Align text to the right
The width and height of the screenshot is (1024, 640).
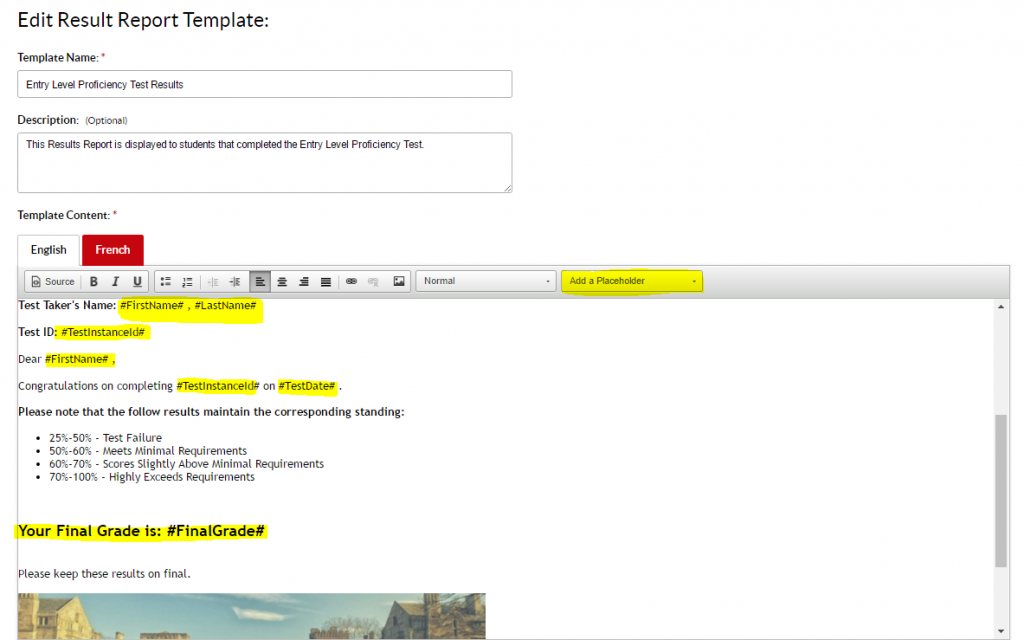coord(304,281)
